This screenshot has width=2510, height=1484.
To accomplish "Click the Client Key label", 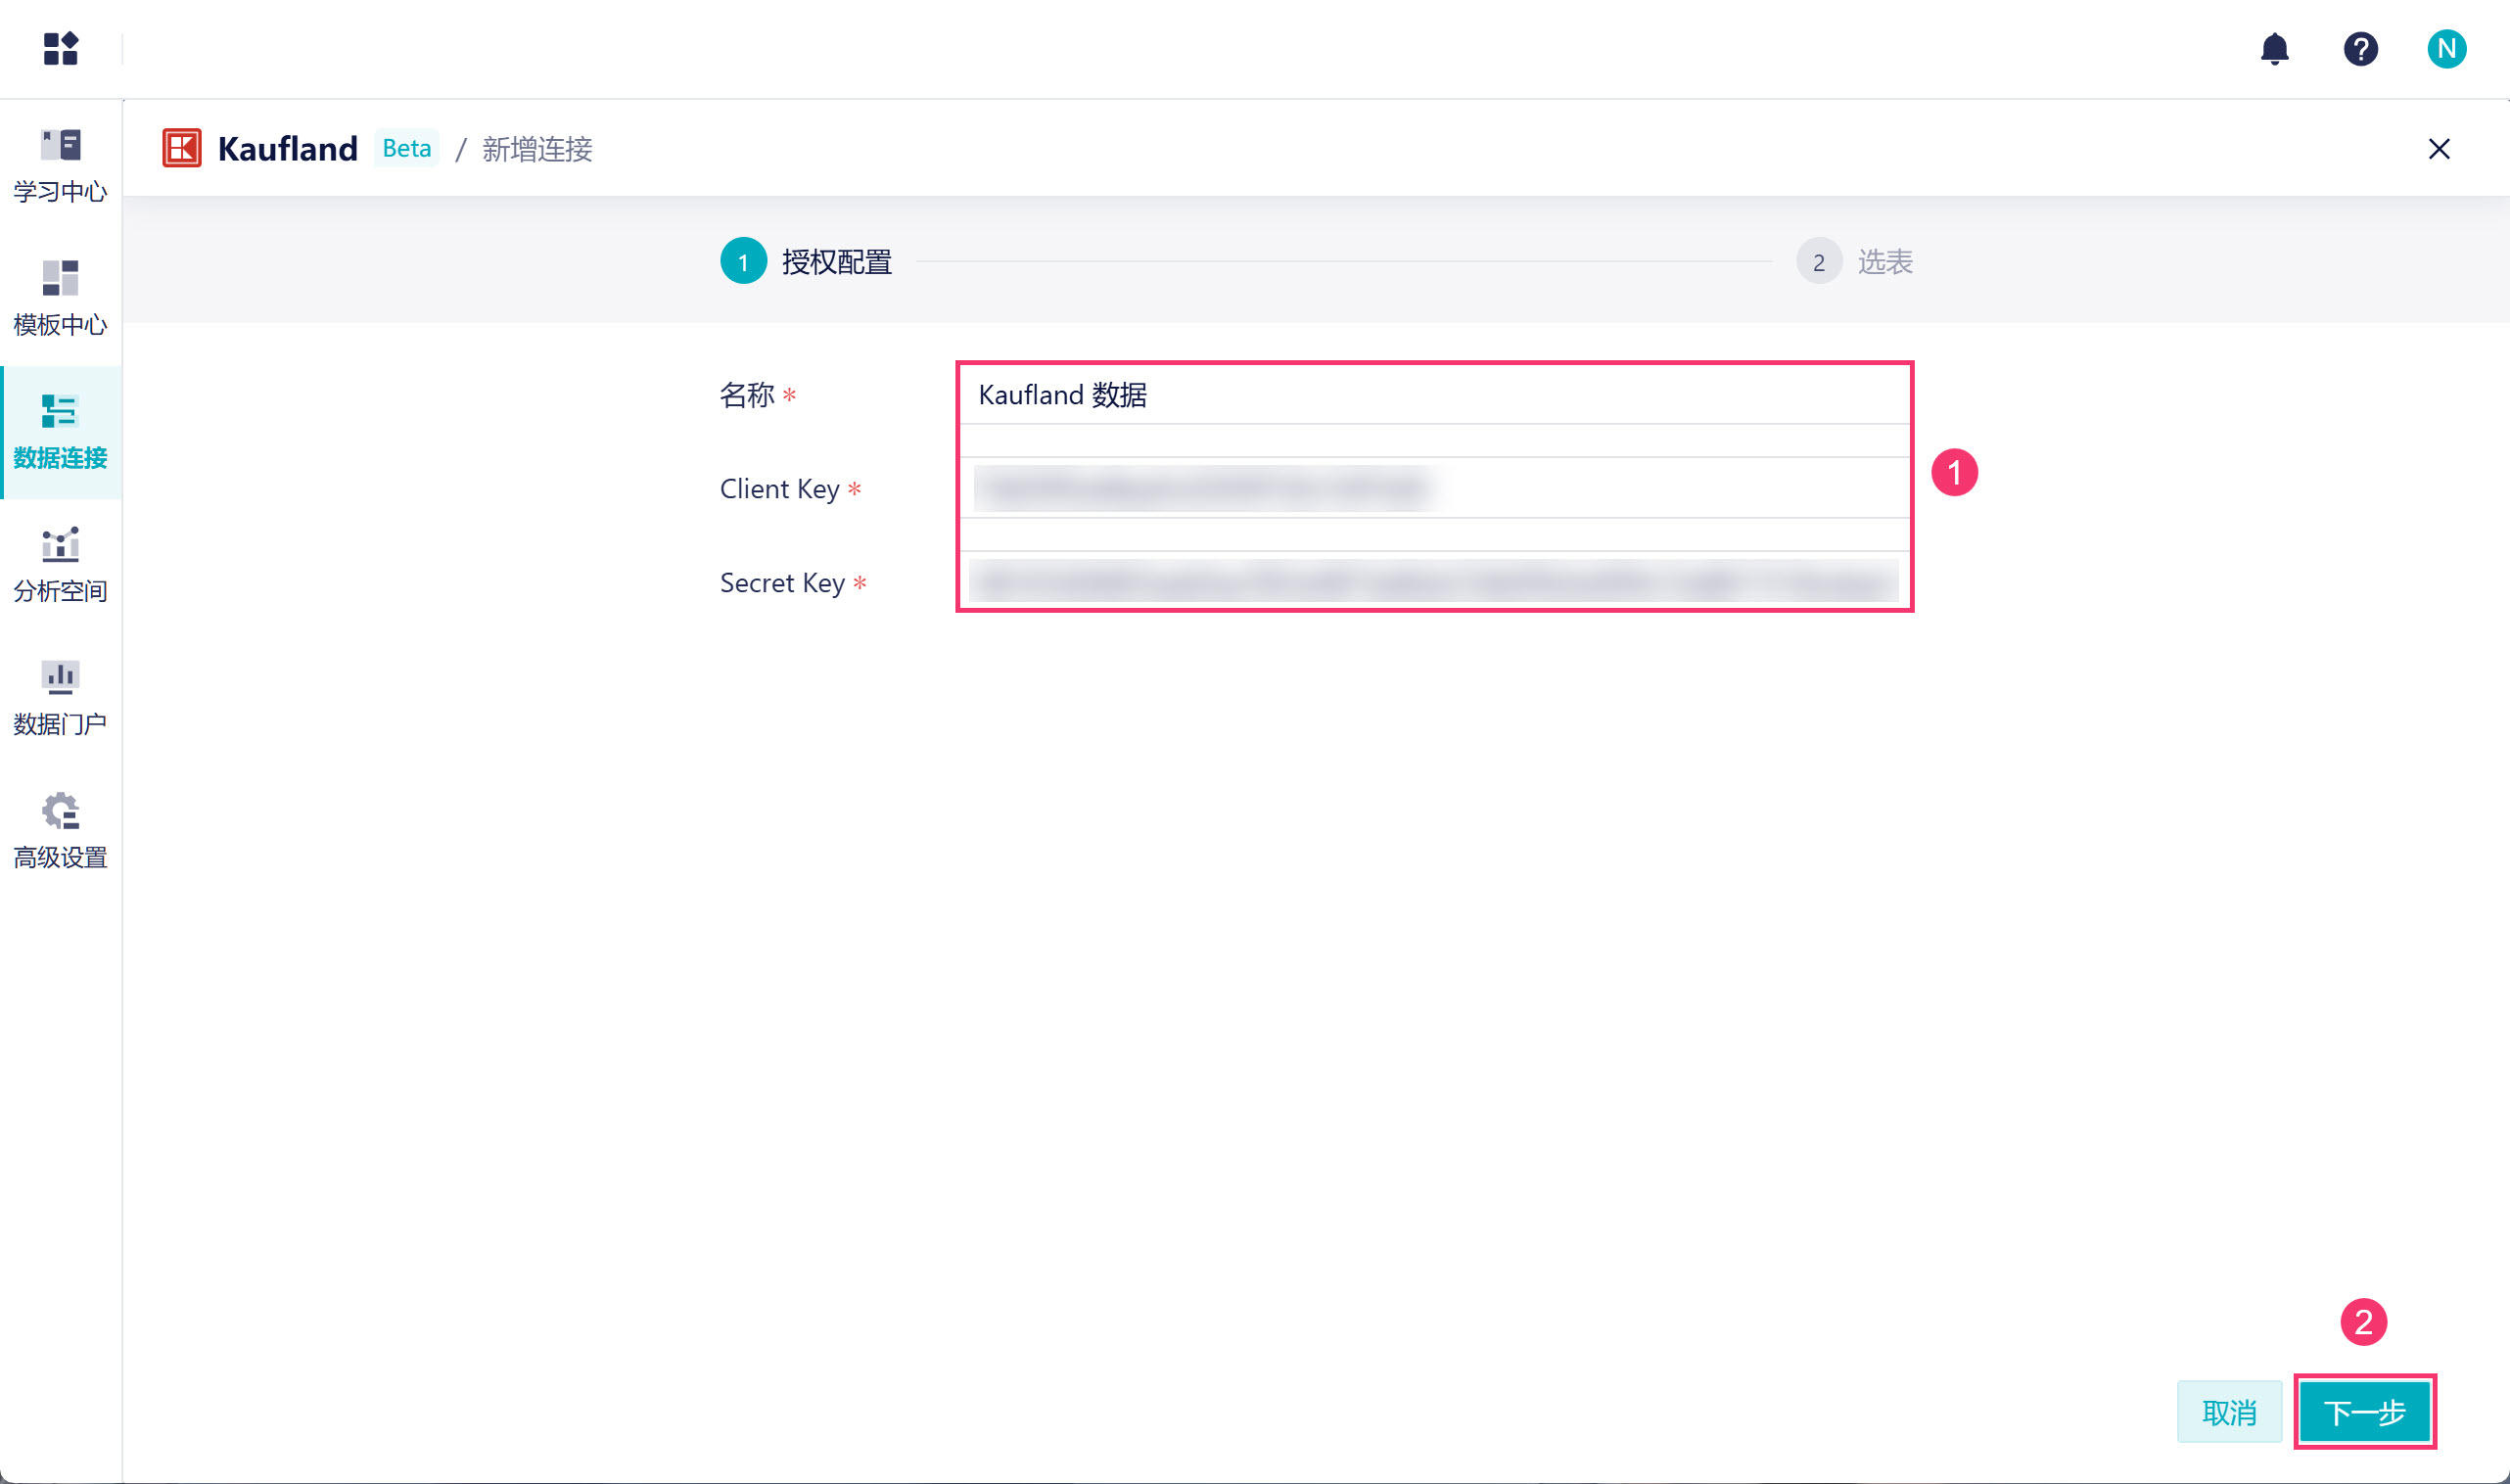I will click(780, 489).
